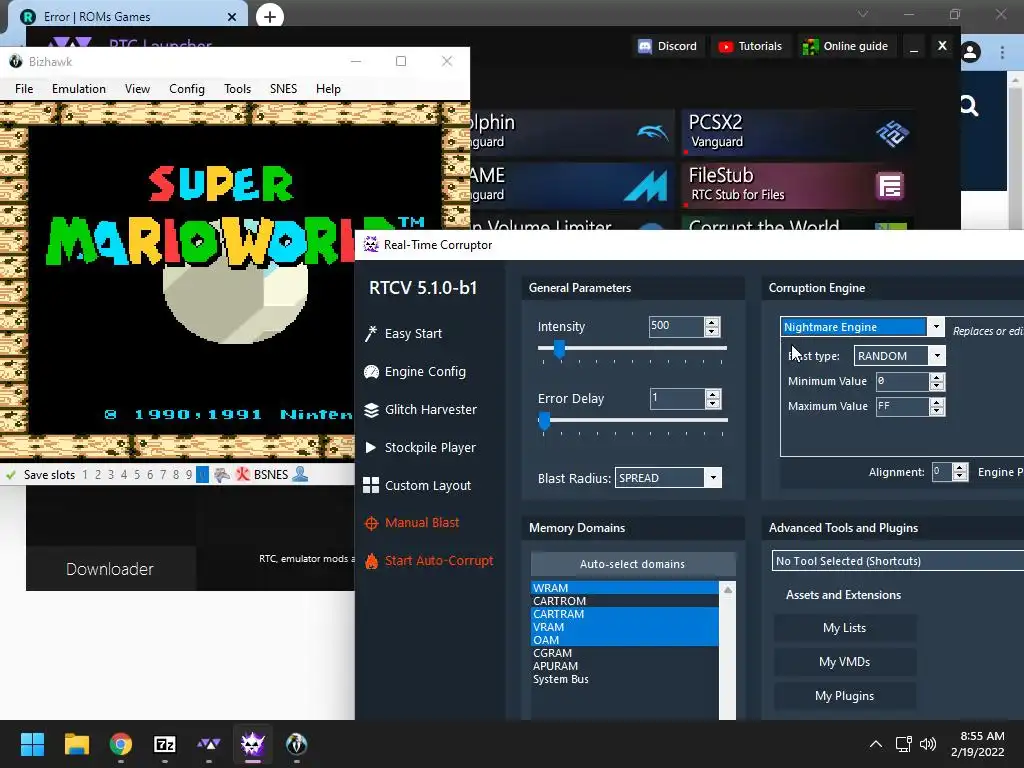Open Chrome from taskbar

coord(121,744)
